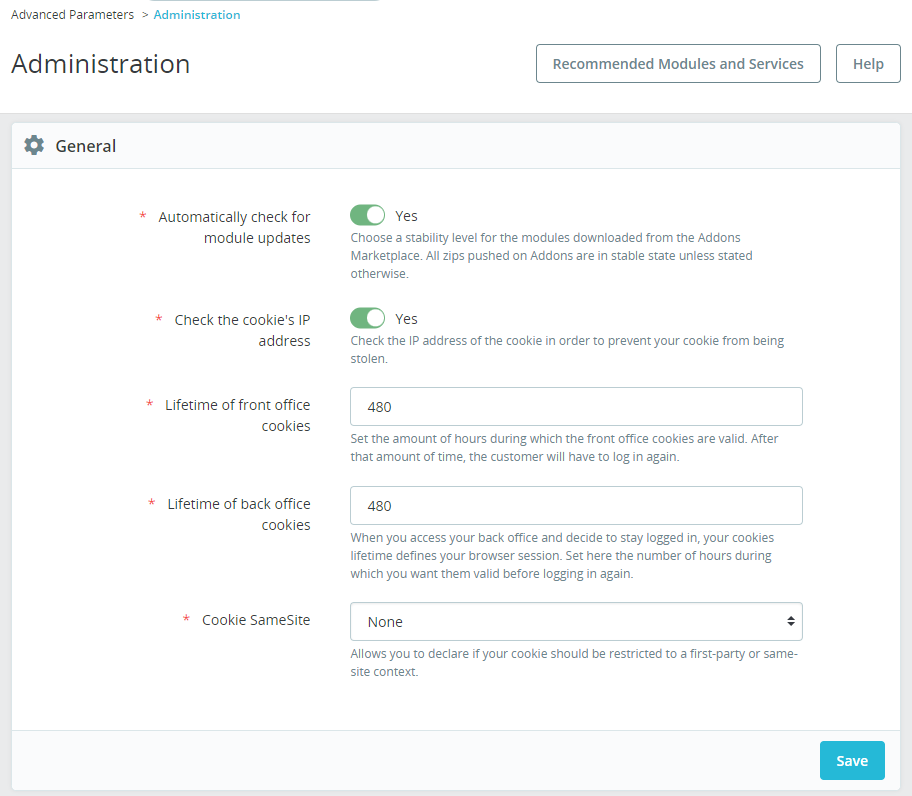The height and width of the screenshot is (796, 912).
Task: Click the 'Cookie SameSite' field label
Action: point(256,620)
